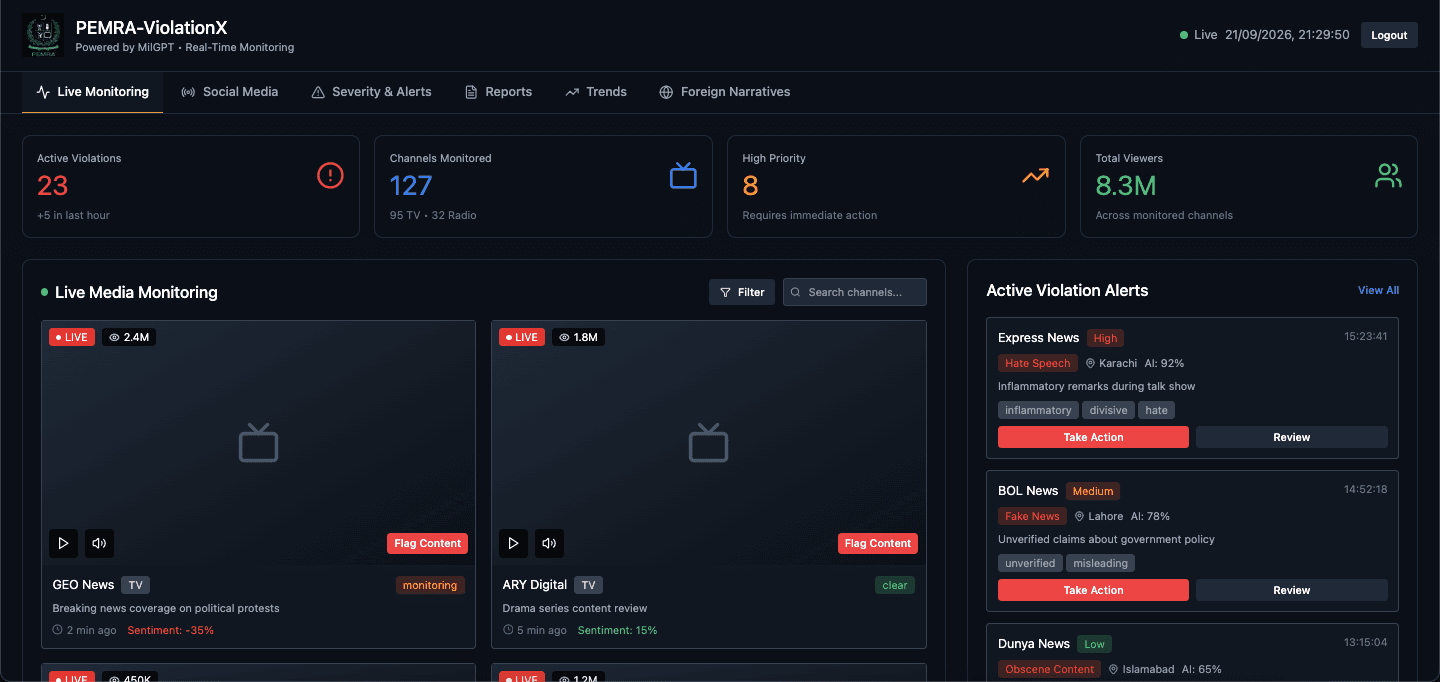Click the 2.4M viewers eye badge
Image resolution: width=1440 pixels, height=682 pixels.
tap(129, 337)
